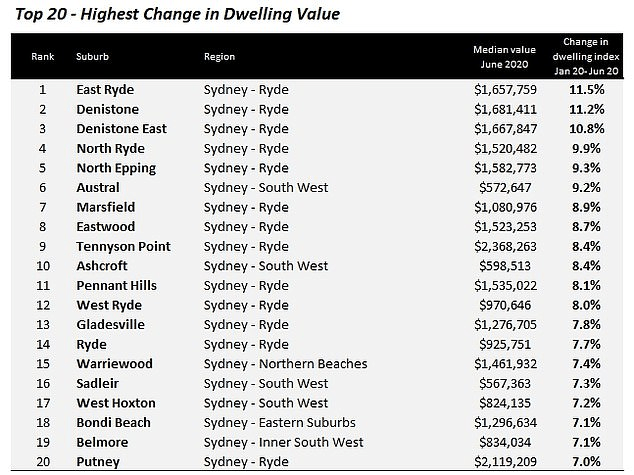634x475 pixels.
Task: Select the Pennant Hills suburb cell
Action: click(116, 286)
